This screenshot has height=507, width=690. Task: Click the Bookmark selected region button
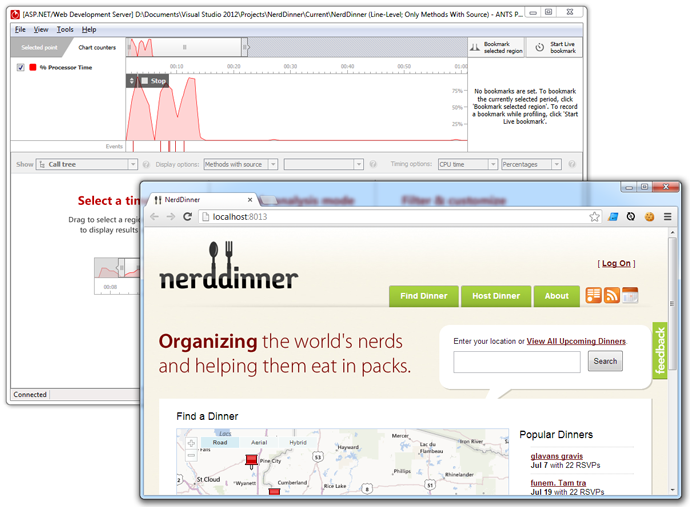pos(495,47)
